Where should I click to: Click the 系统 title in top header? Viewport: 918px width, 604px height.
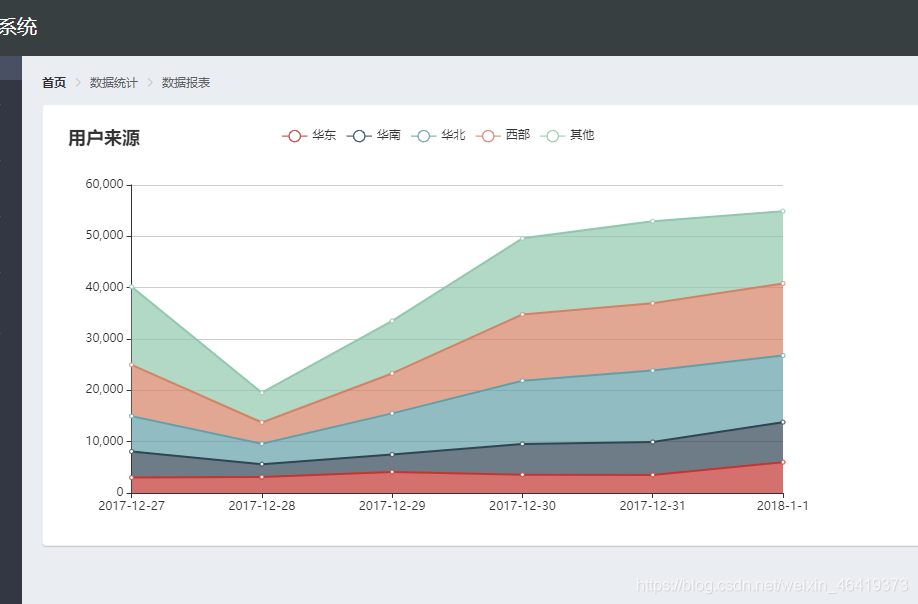point(18,27)
